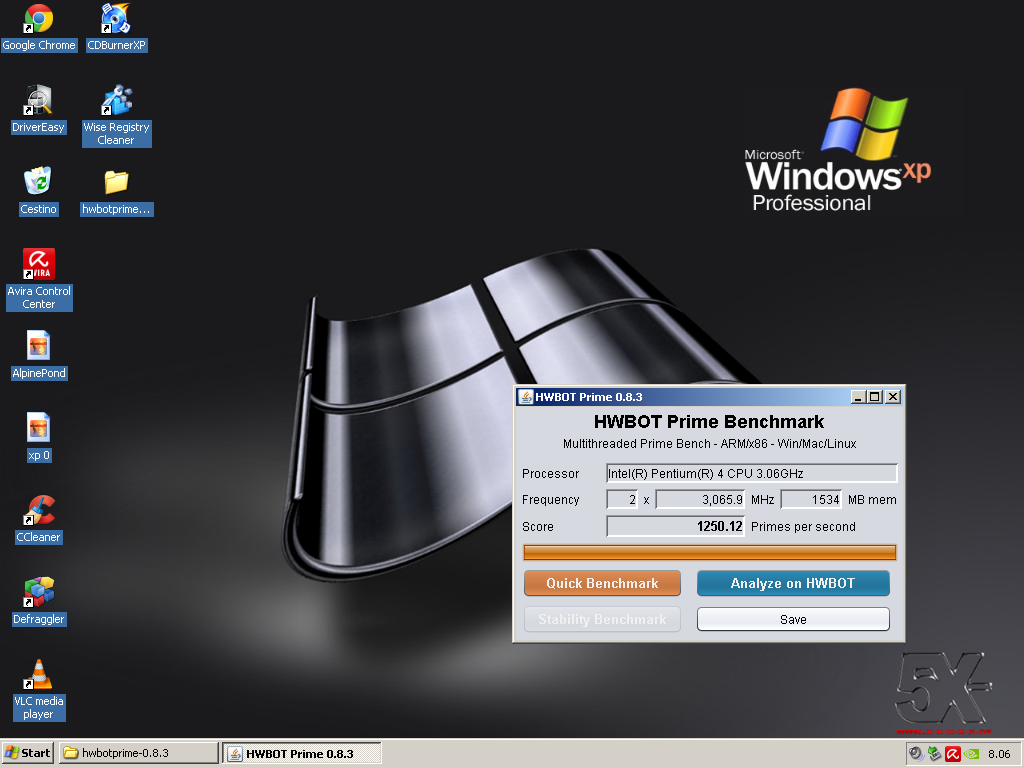The image size is (1024, 768).
Task: Click the HWBOT Prime Benchmark heading
Action: (x=709, y=421)
